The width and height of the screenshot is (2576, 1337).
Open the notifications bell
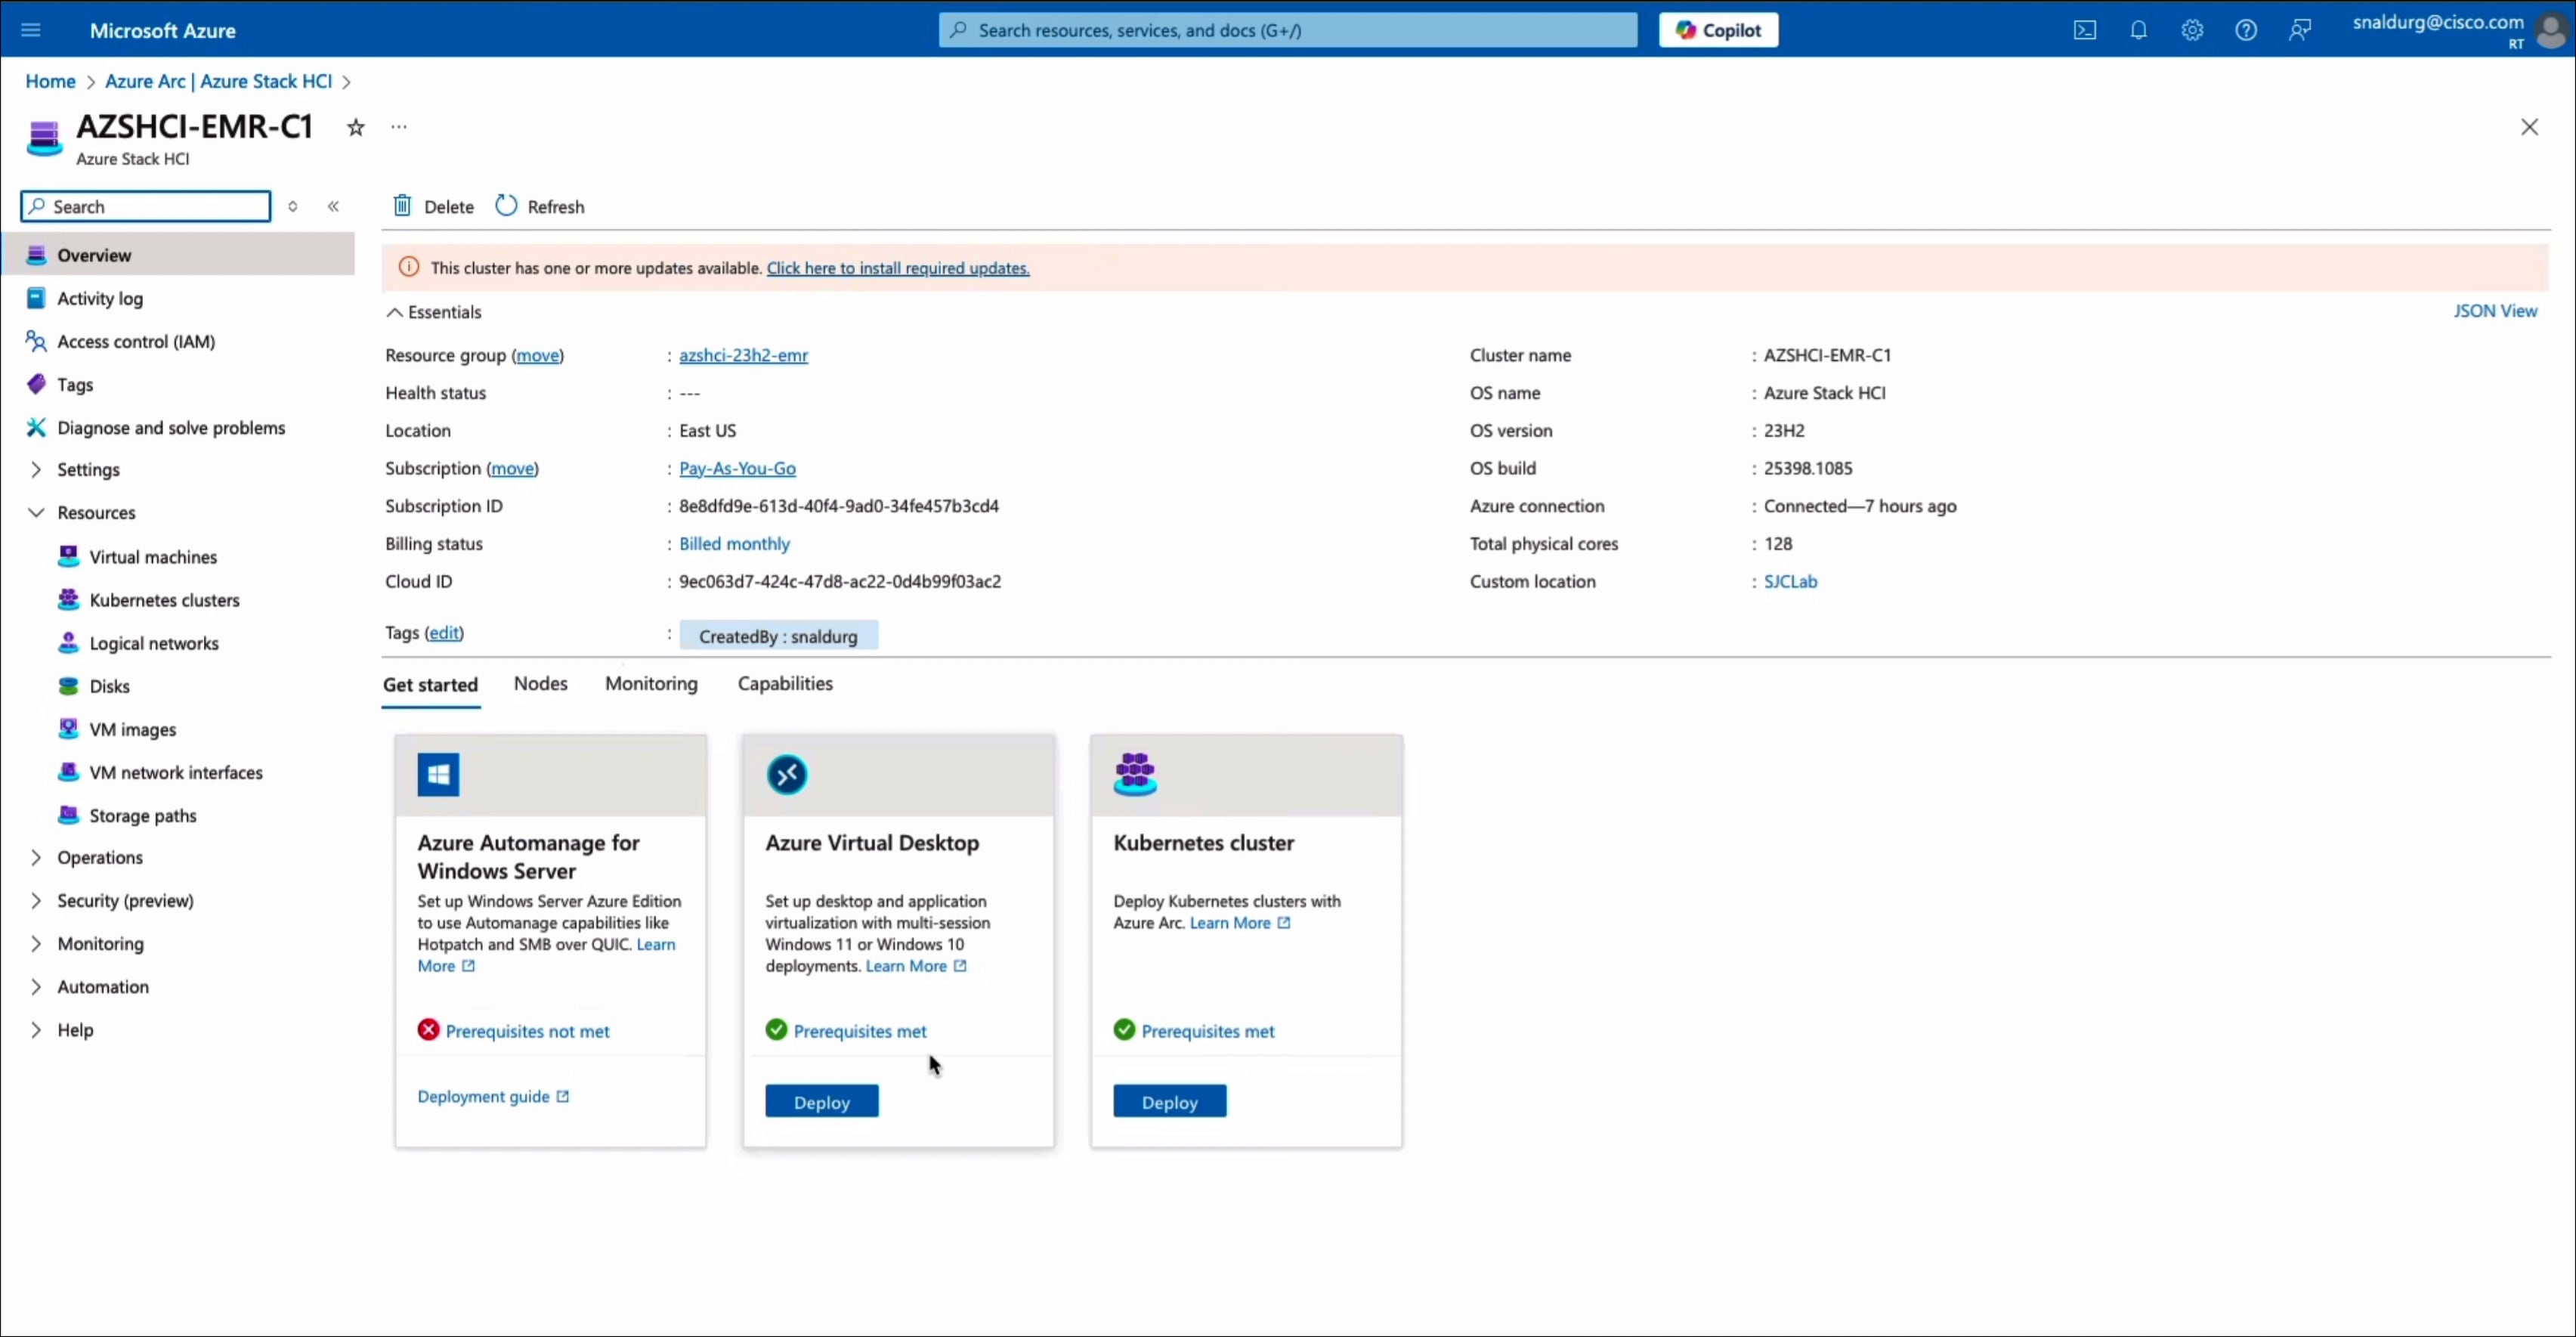(x=2138, y=30)
